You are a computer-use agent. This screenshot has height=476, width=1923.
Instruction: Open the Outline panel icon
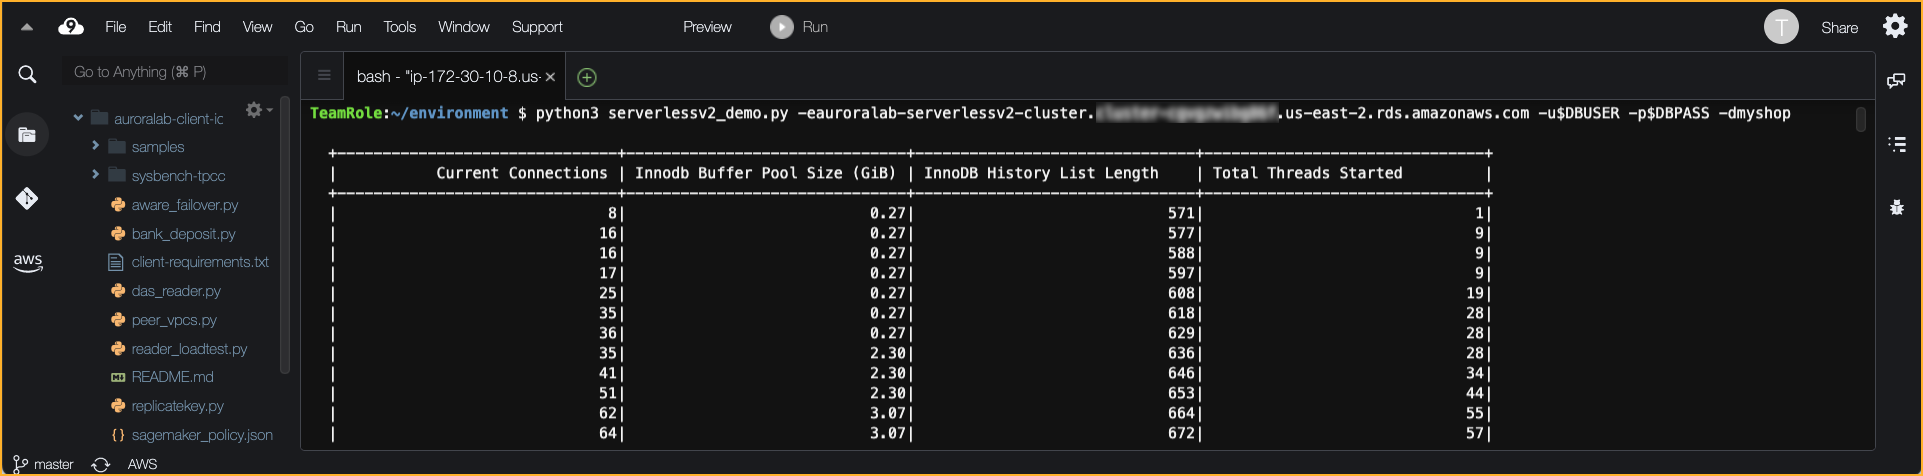point(1896,145)
